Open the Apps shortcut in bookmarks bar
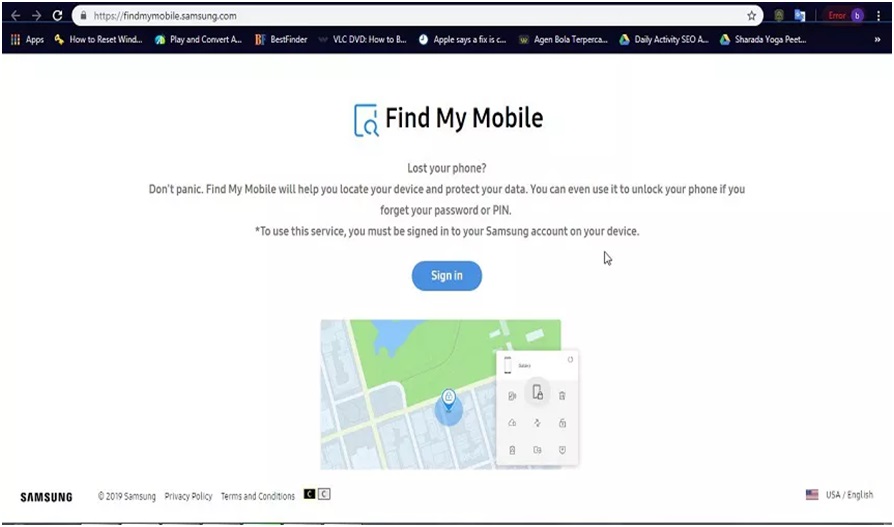The height and width of the screenshot is (527, 894). [27, 39]
